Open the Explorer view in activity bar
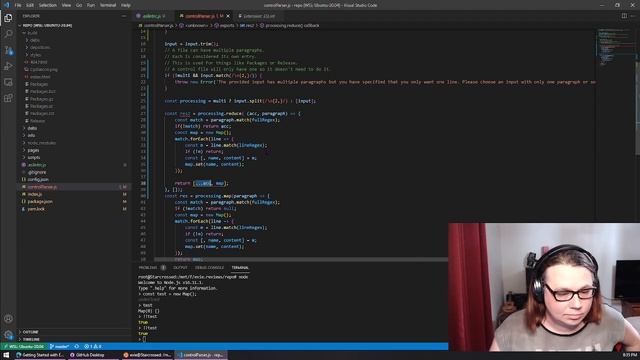Image resolution: width=640 pixels, height=360 pixels. click(x=8, y=18)
